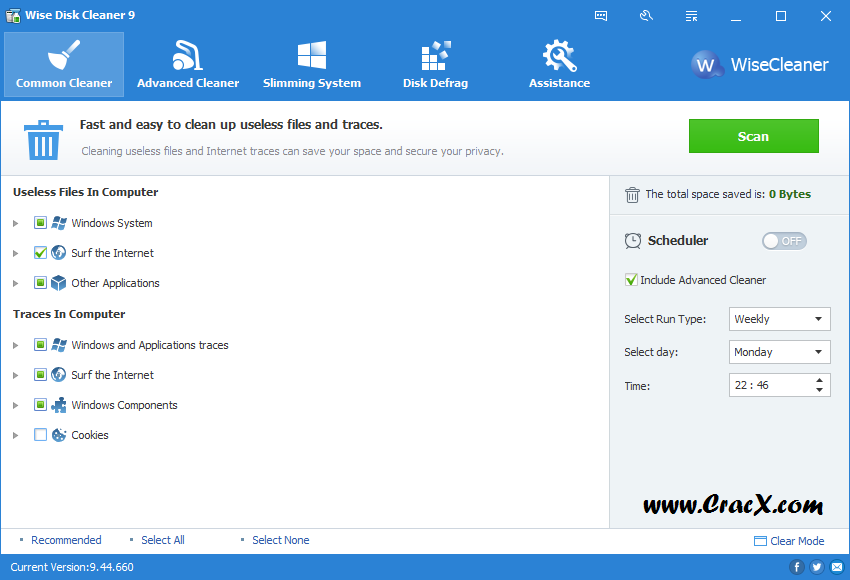
Task: Toggle Surf the Internet checkbox under Traces
Action: point(40,375)
